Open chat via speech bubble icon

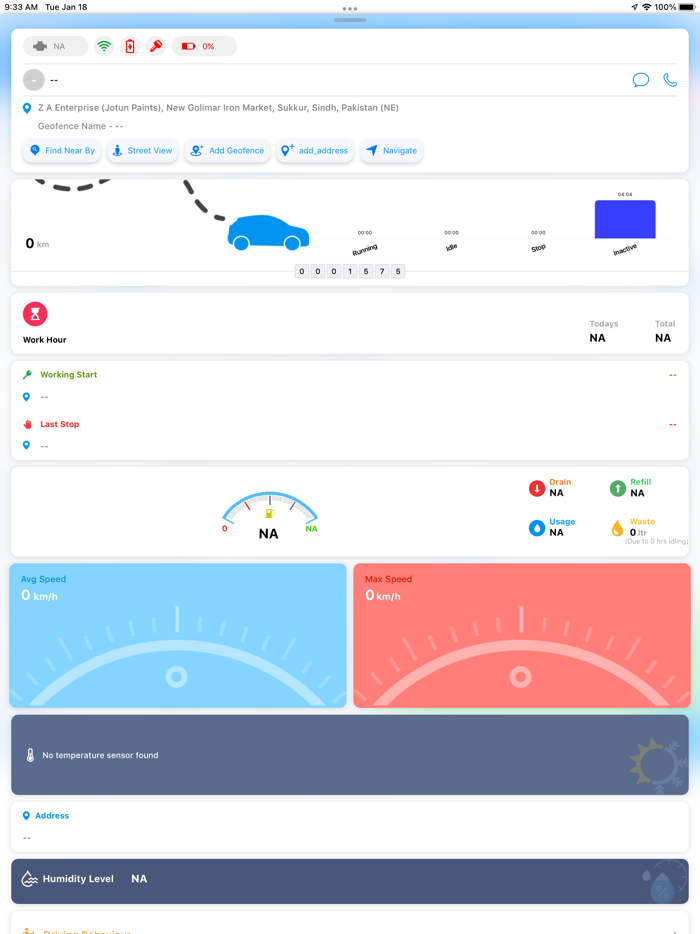(x=640, y=80)
